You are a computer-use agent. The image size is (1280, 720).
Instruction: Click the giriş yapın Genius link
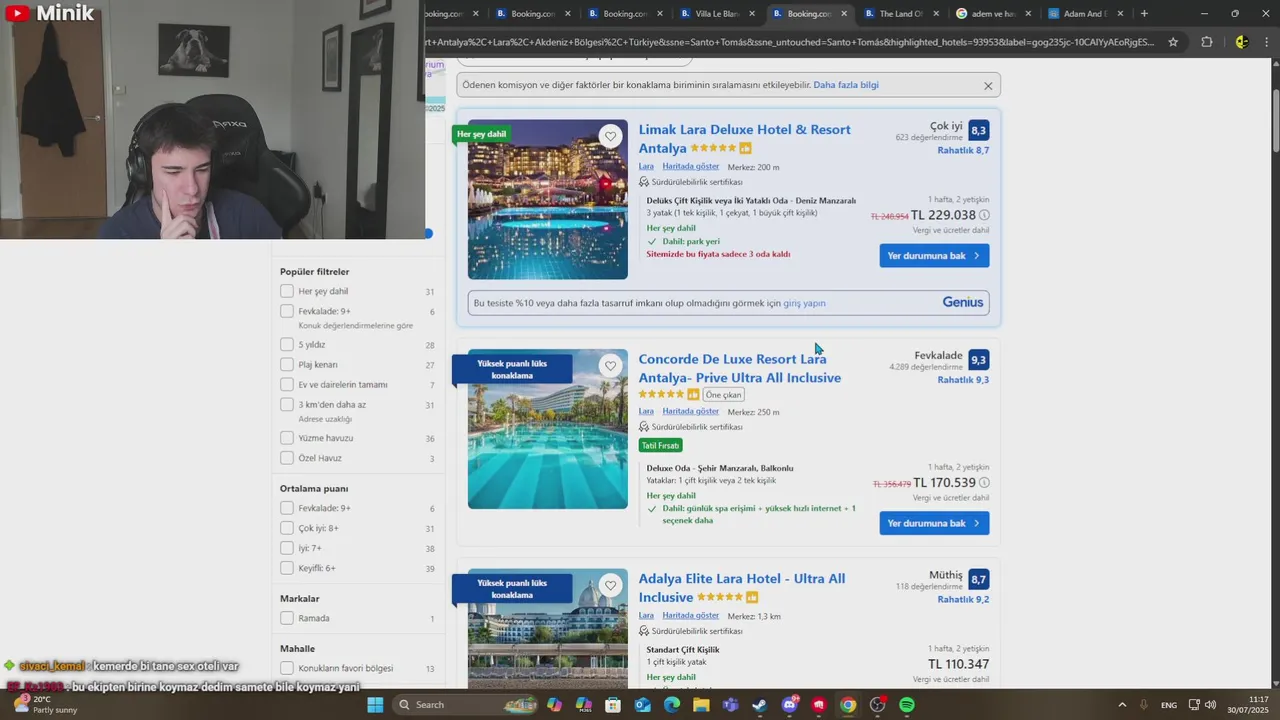pos(804,303)
